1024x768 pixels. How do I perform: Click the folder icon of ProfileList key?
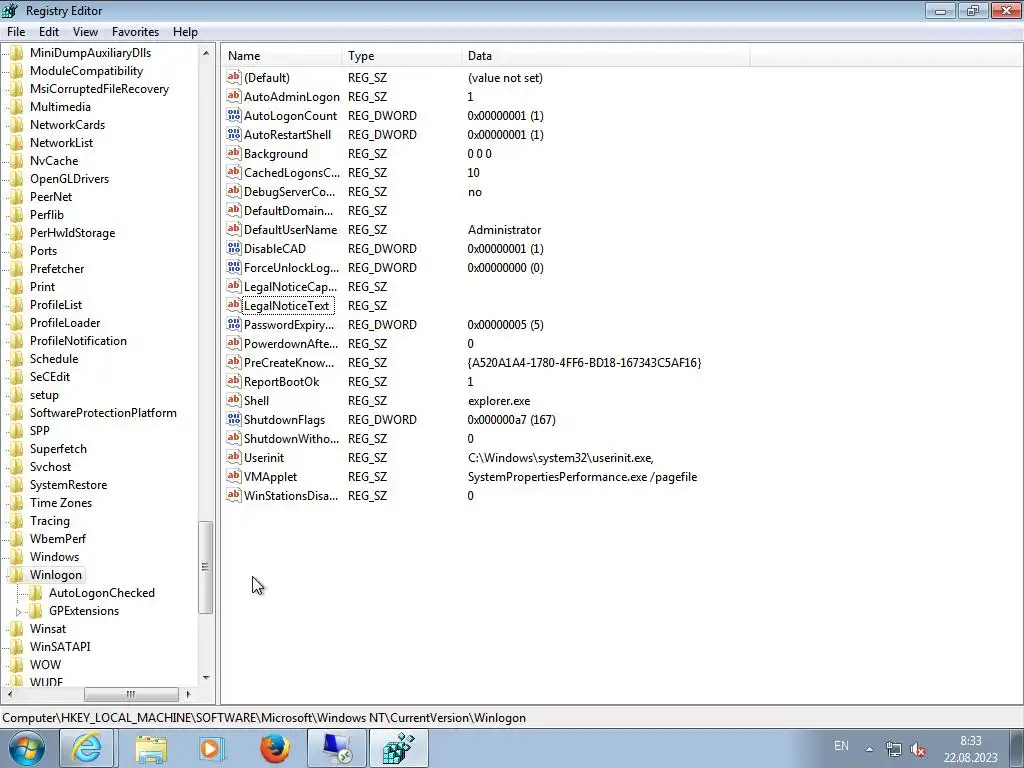(x=17, y=305)
